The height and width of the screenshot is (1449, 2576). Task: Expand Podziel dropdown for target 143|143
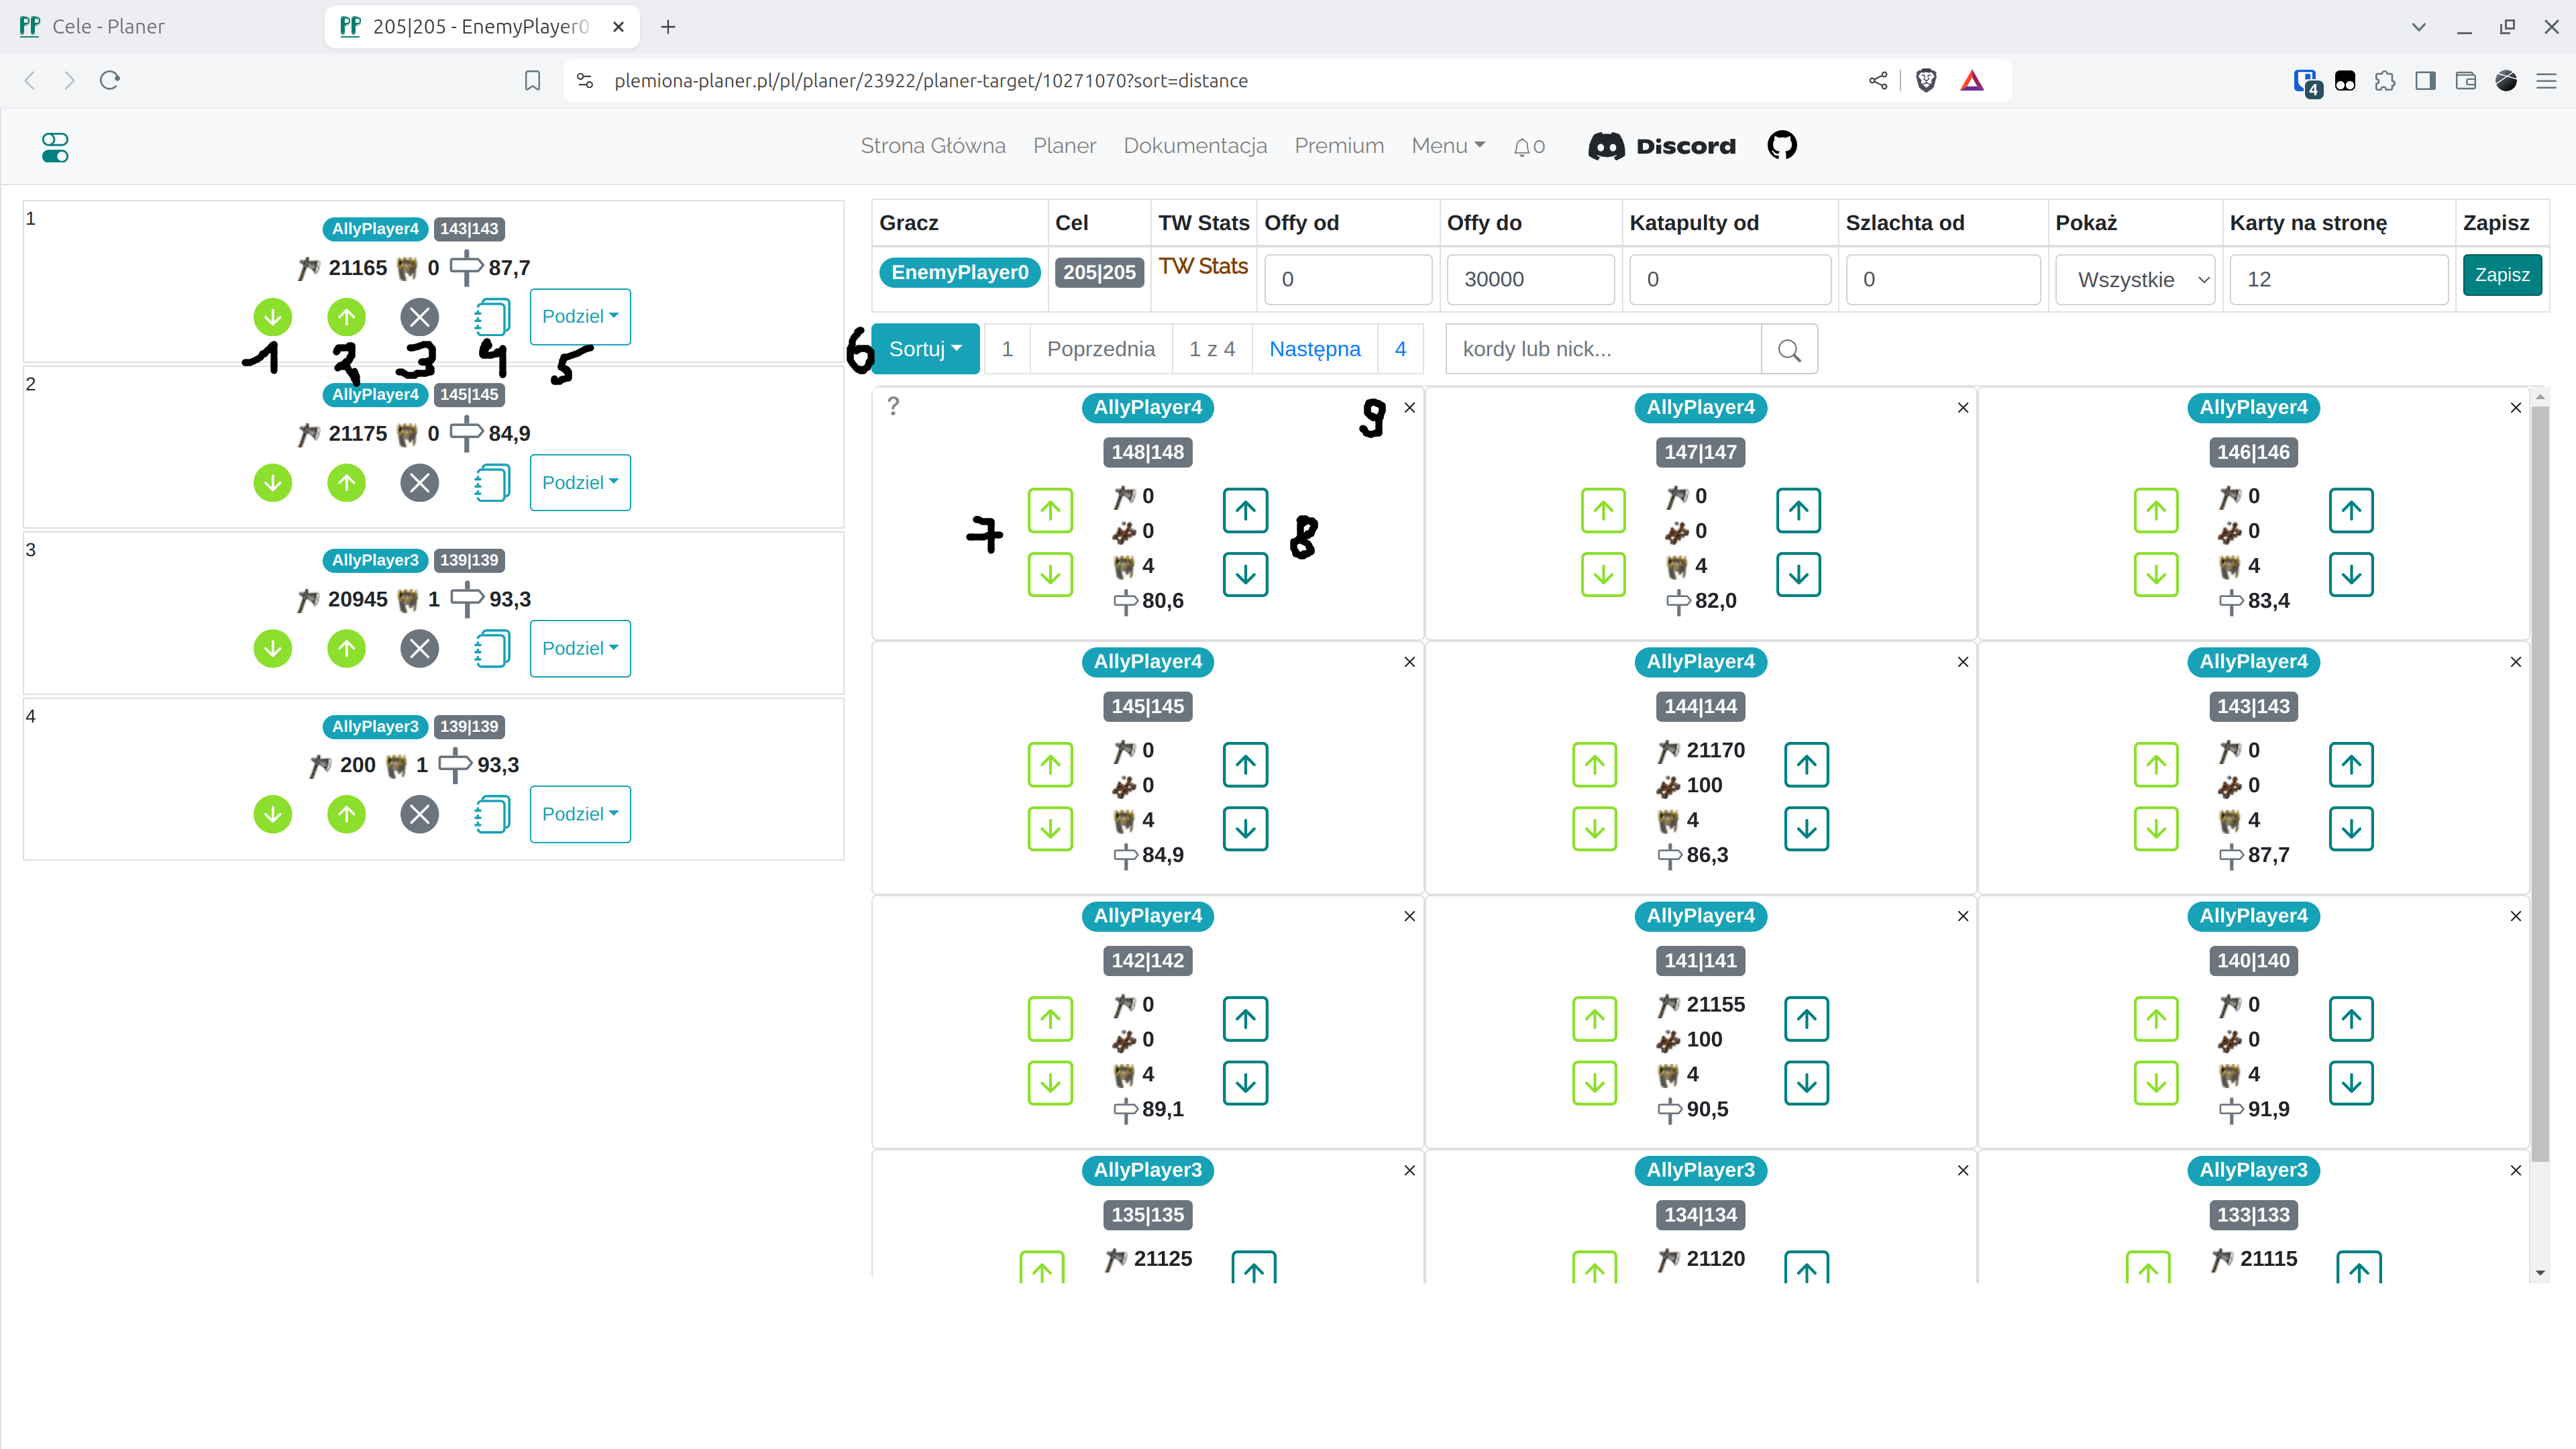coord(580,317)
